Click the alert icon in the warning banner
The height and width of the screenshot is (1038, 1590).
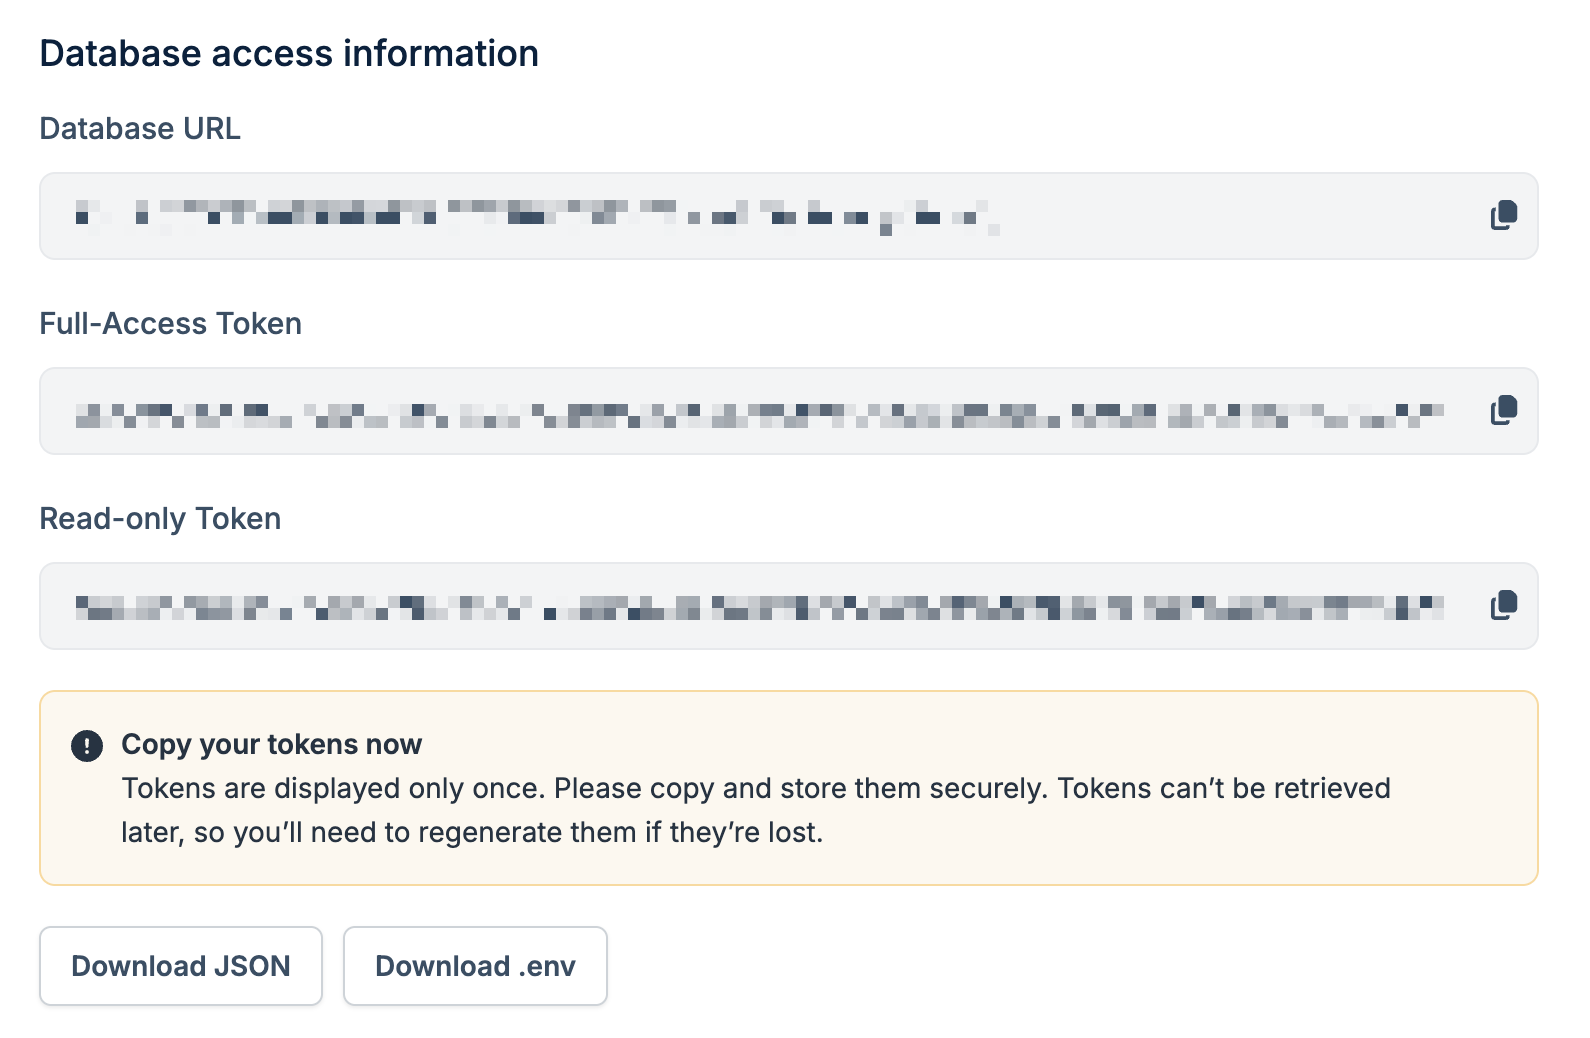tap(86, 744)
